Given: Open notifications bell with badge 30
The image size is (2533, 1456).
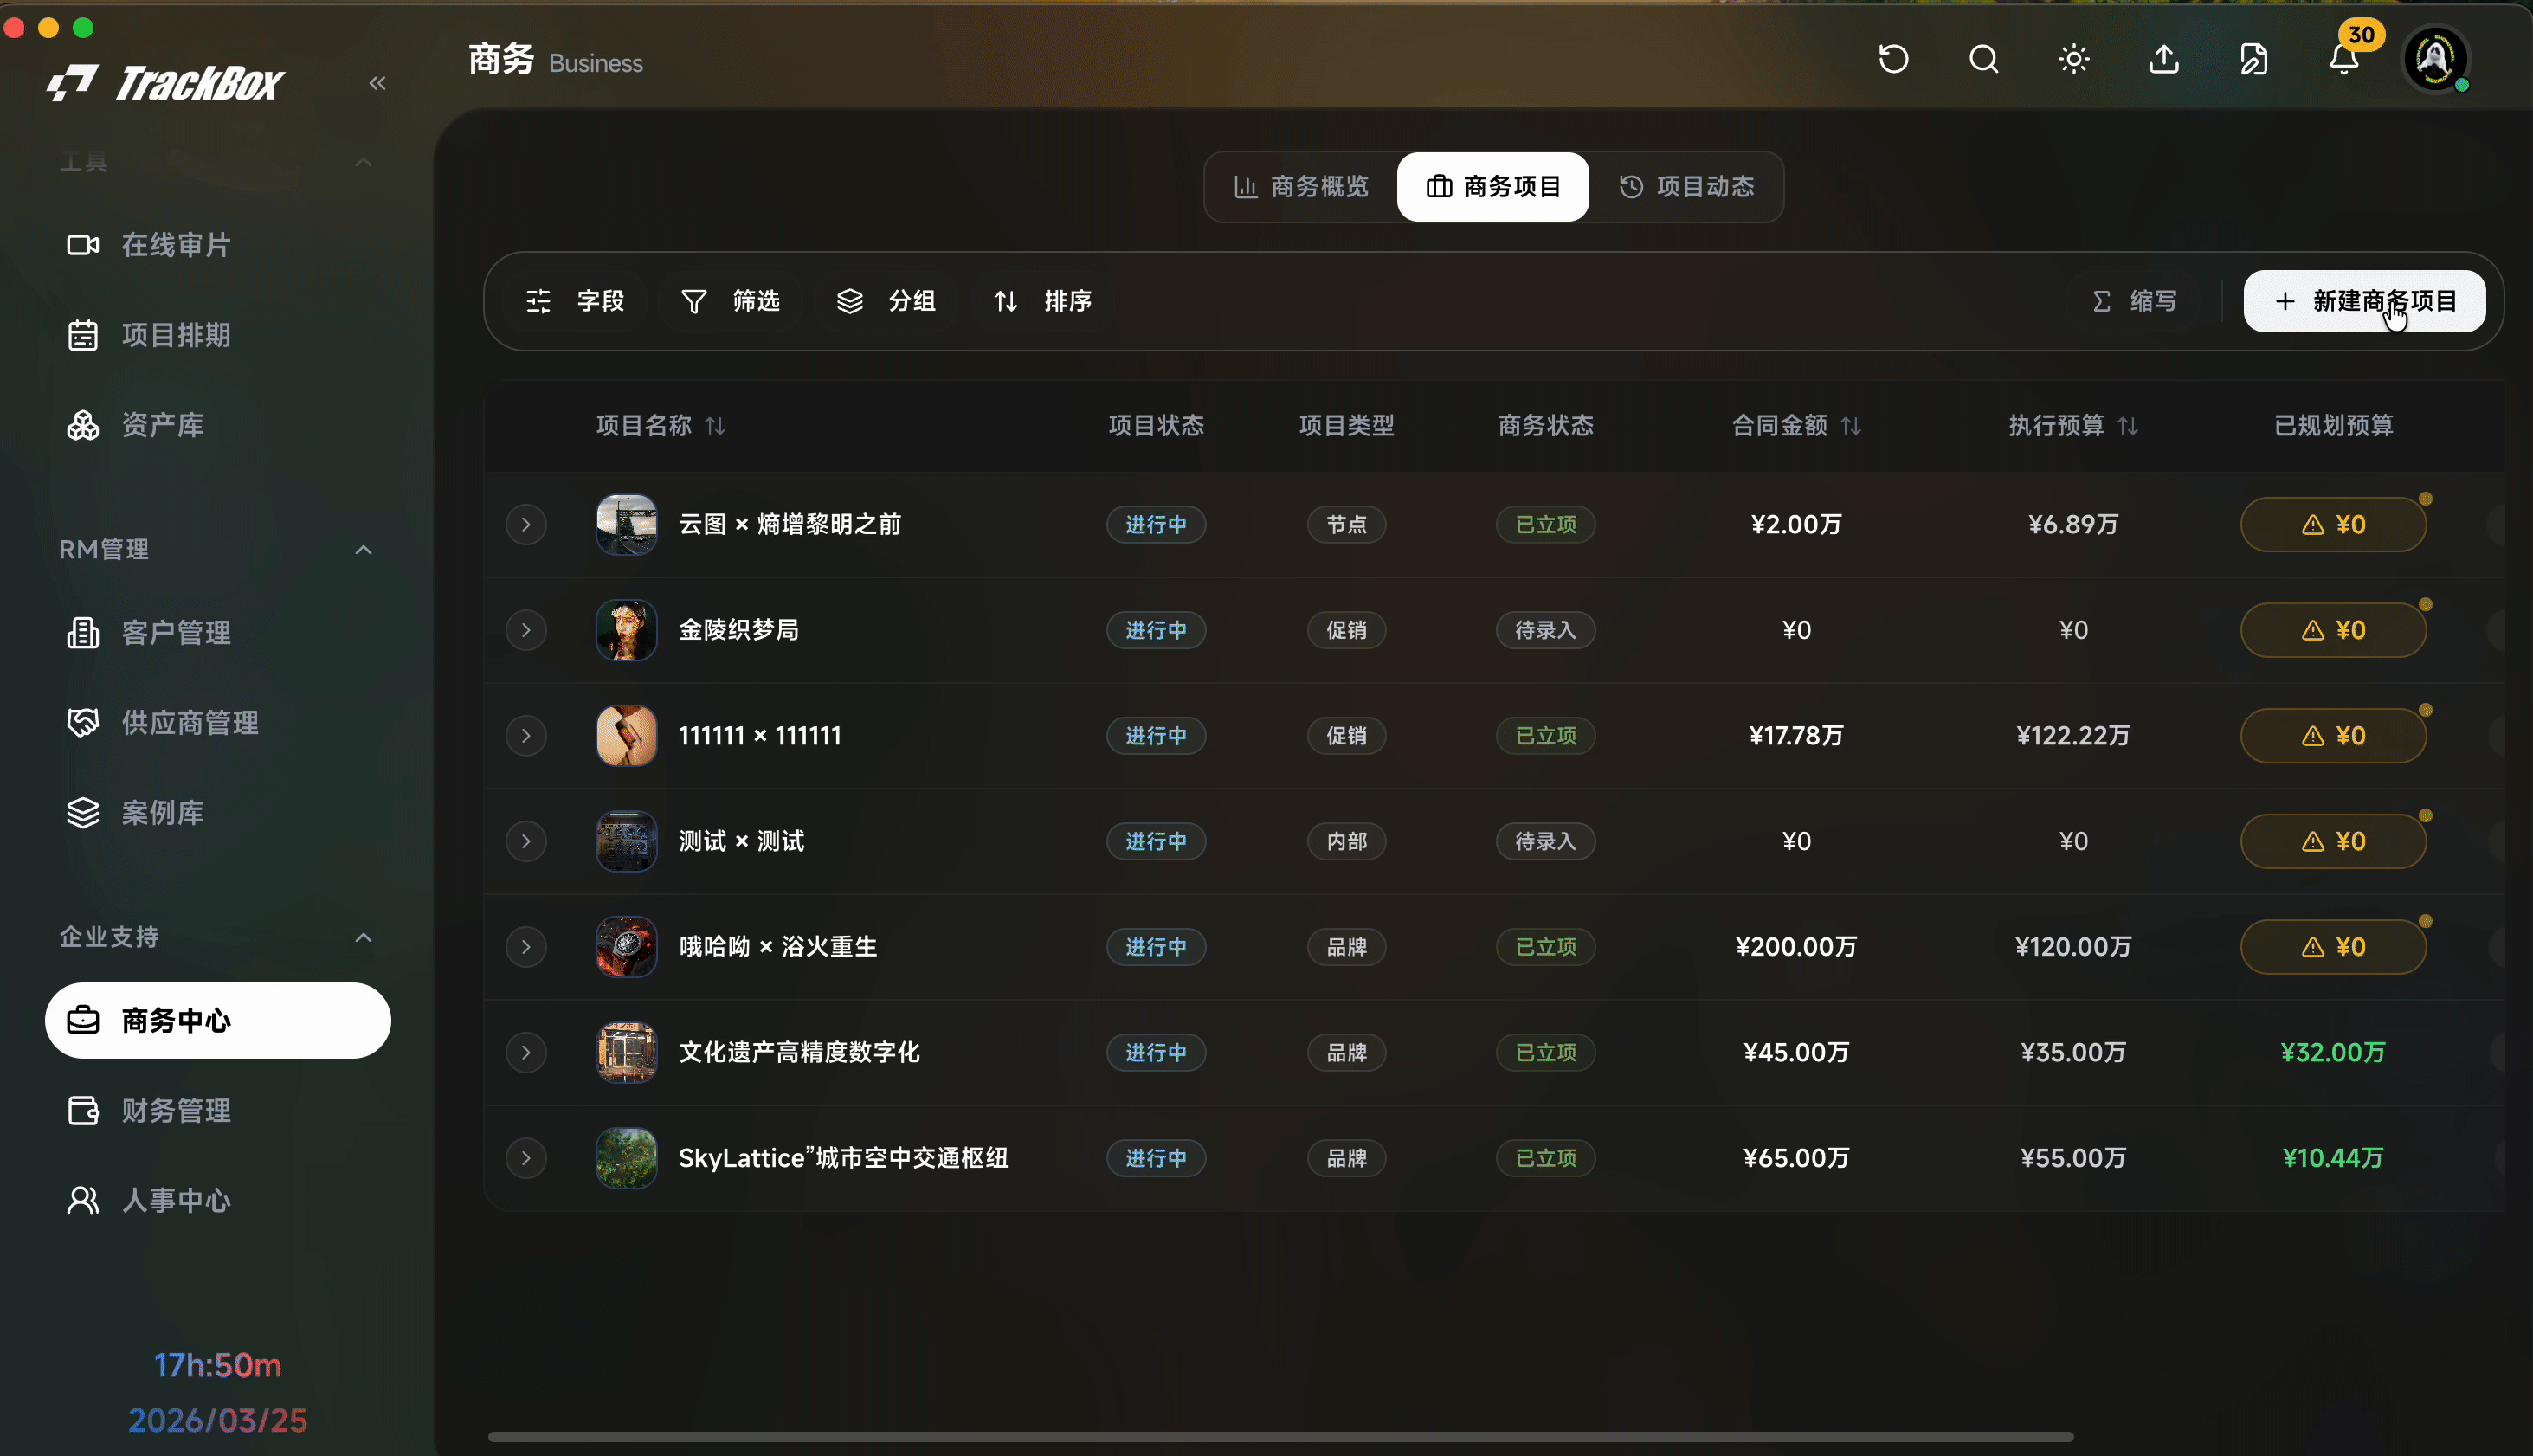Looking at the screenshot, I should pyautogui.click(x=2344, y=60).
